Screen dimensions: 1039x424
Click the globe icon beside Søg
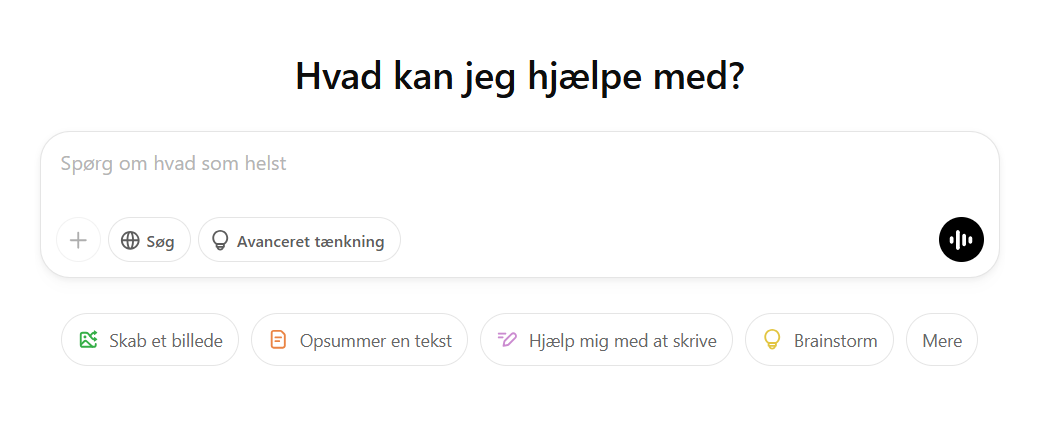pyautogui.click(x=130, y=240)
